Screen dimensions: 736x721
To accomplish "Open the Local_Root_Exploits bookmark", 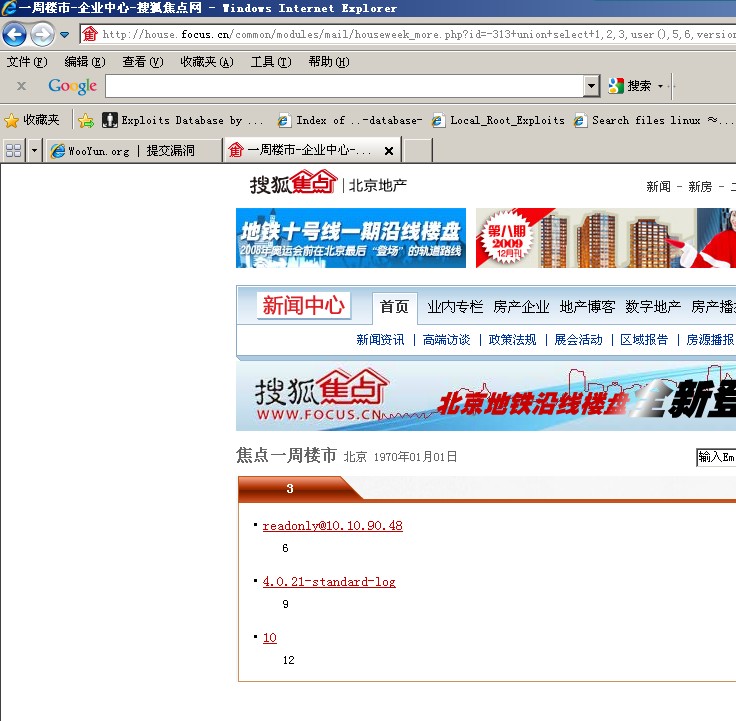I will 498,121.
